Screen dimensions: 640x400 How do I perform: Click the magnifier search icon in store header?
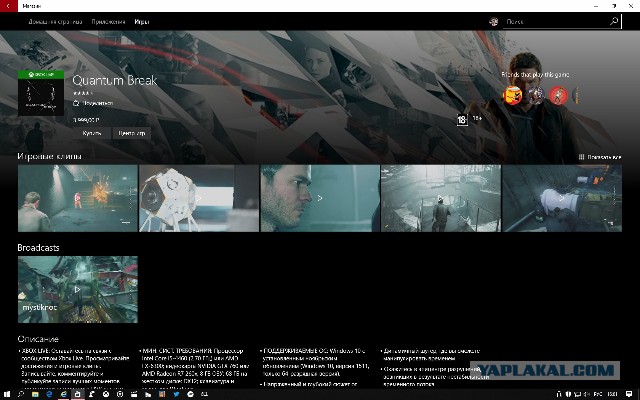tap(614, 21)
